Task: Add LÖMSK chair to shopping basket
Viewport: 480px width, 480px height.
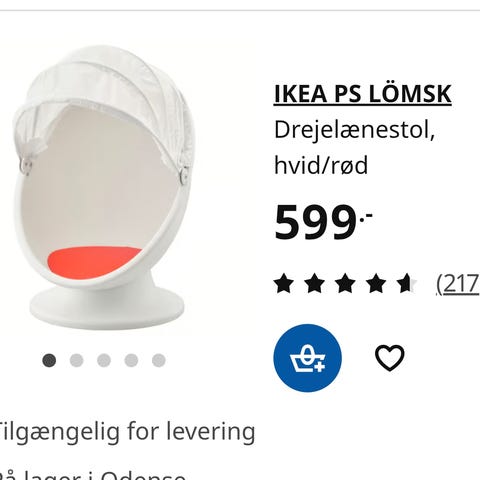Action: (307, 358)
